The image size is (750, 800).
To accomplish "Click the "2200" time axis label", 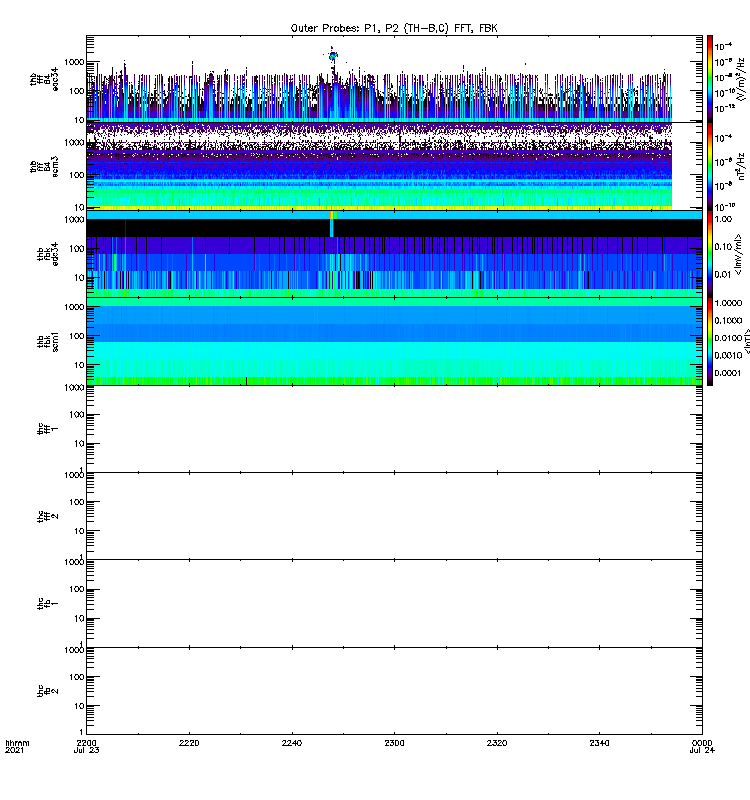I will (86, 743).
